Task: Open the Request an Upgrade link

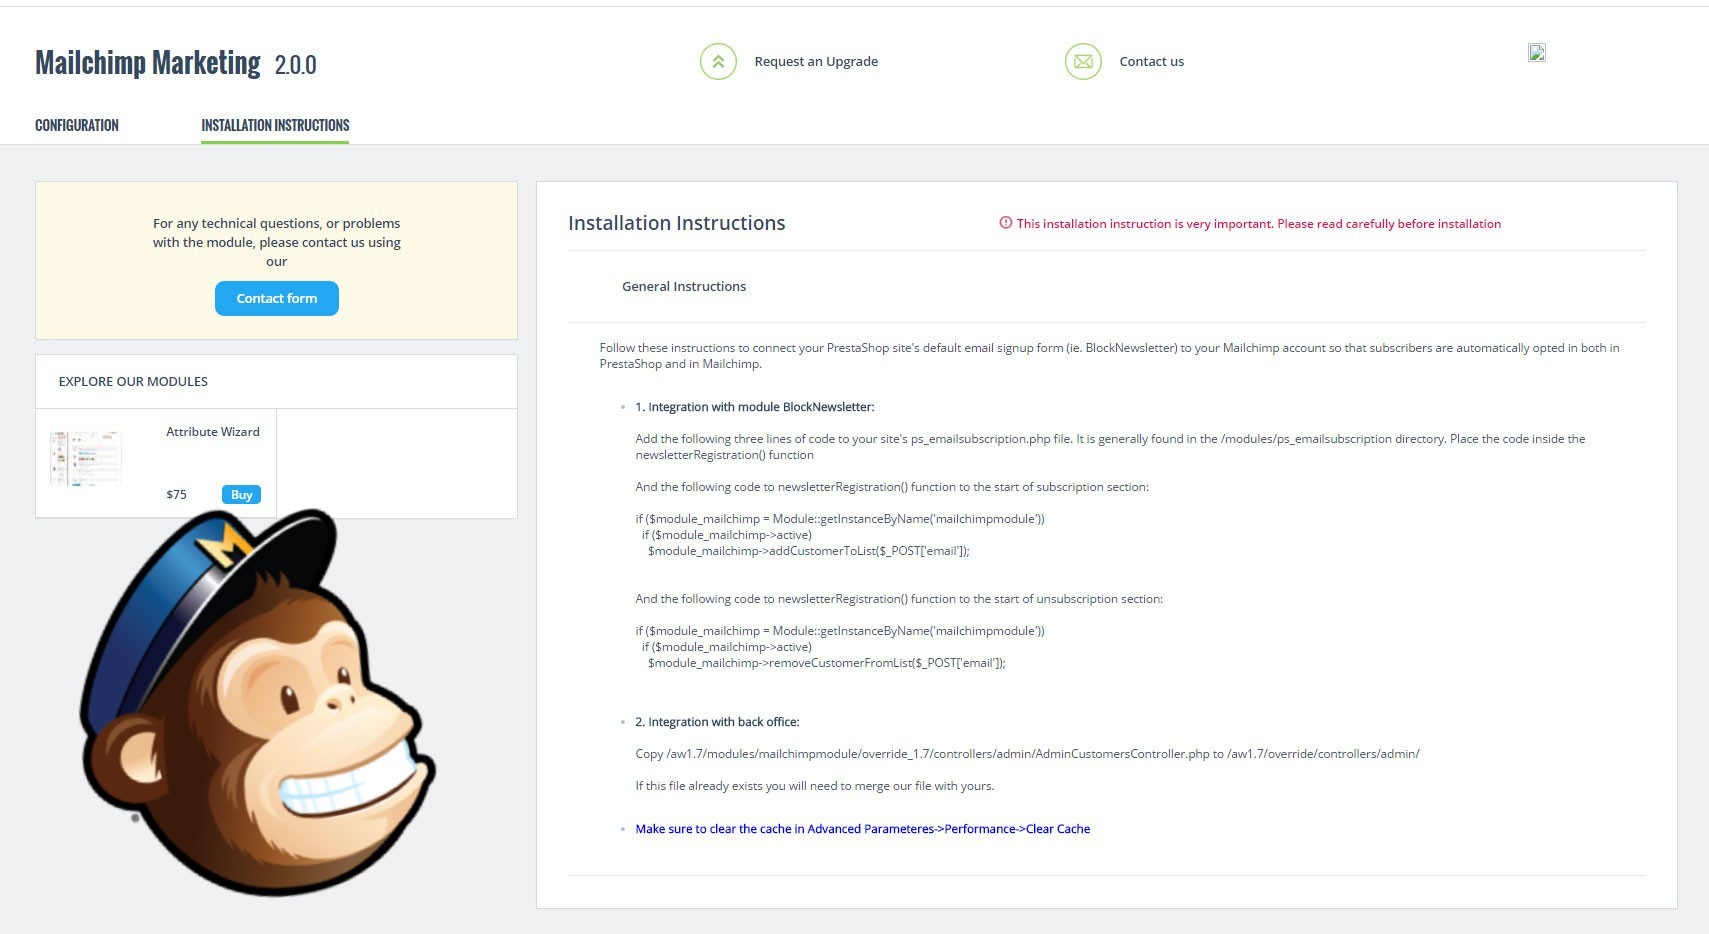Action: click(x=816, y=61)
